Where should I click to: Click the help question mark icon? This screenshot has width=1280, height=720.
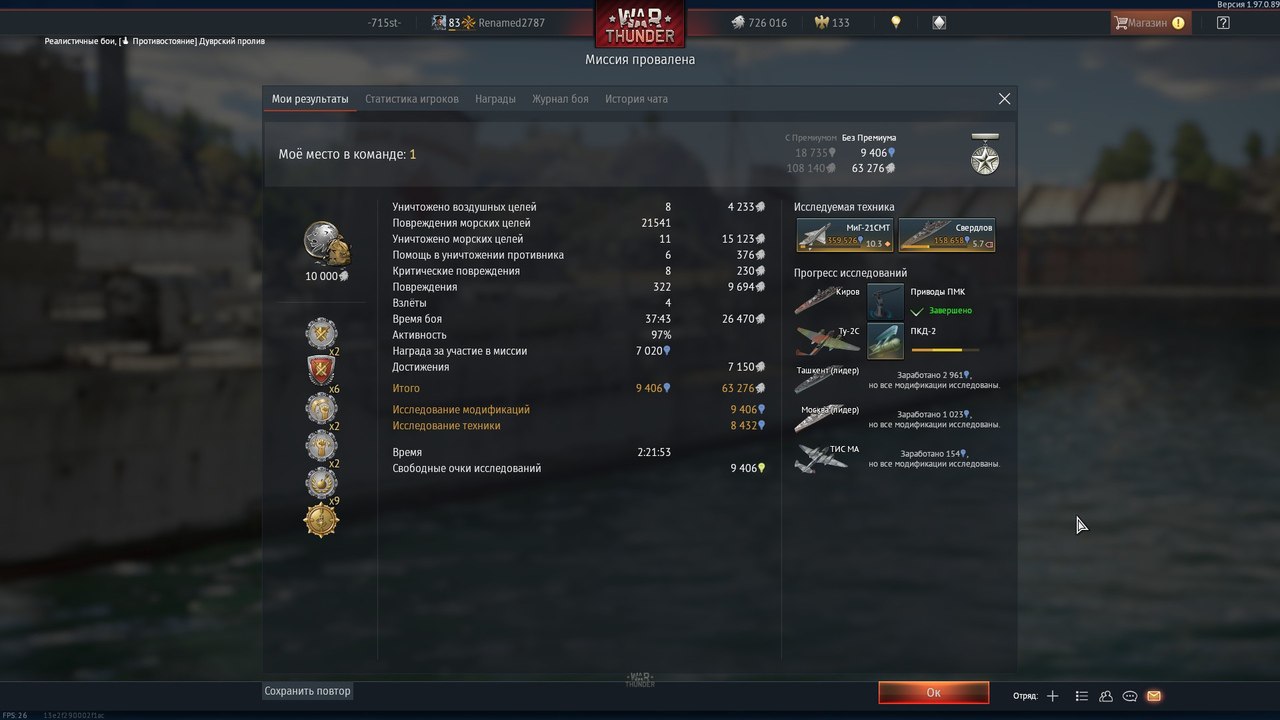[x=1223, y=22]
